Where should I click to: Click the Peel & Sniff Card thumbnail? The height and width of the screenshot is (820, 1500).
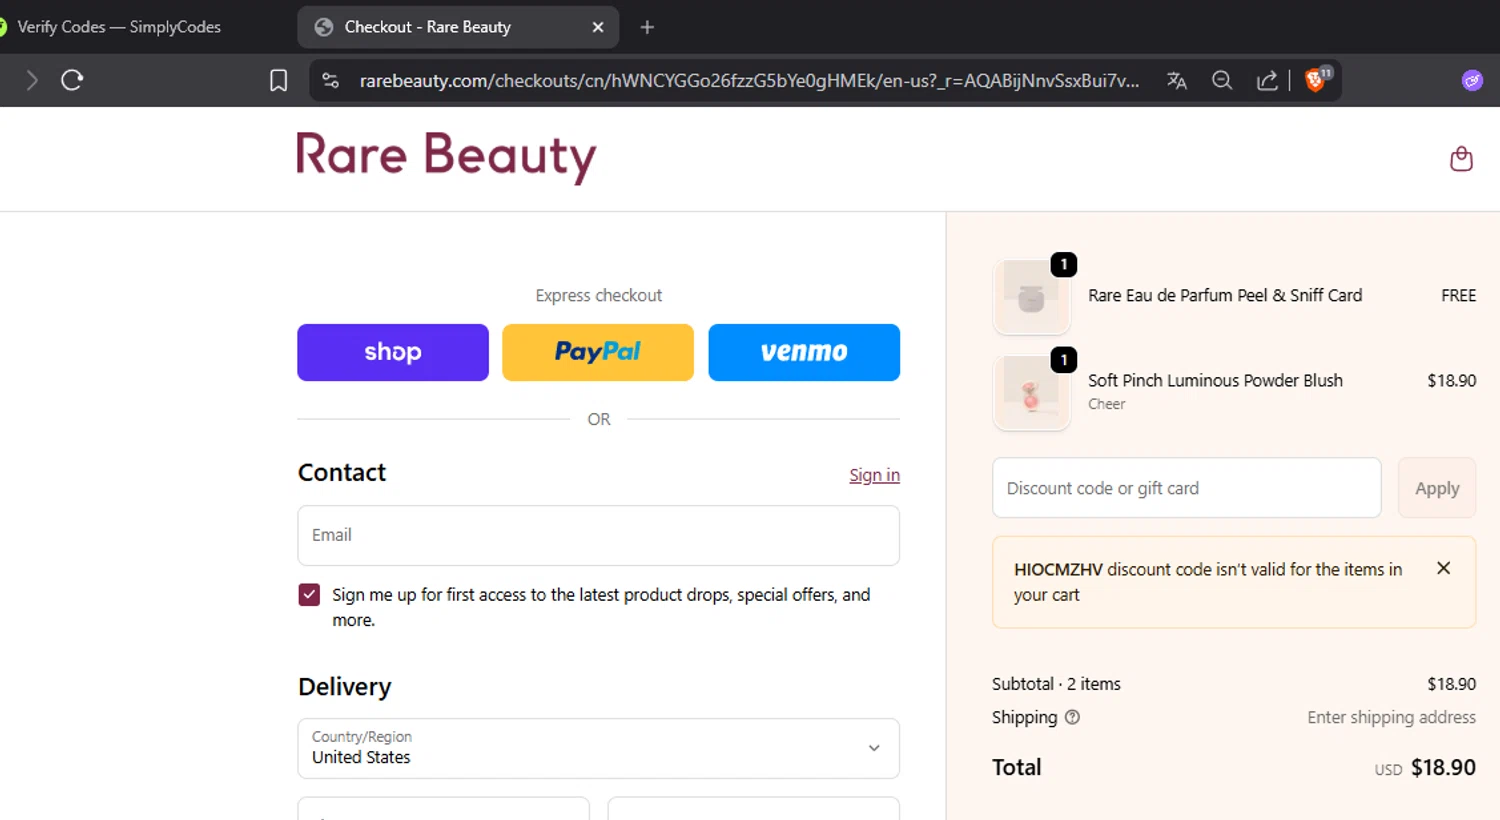pyautogui.click(x=1032, y=297)
